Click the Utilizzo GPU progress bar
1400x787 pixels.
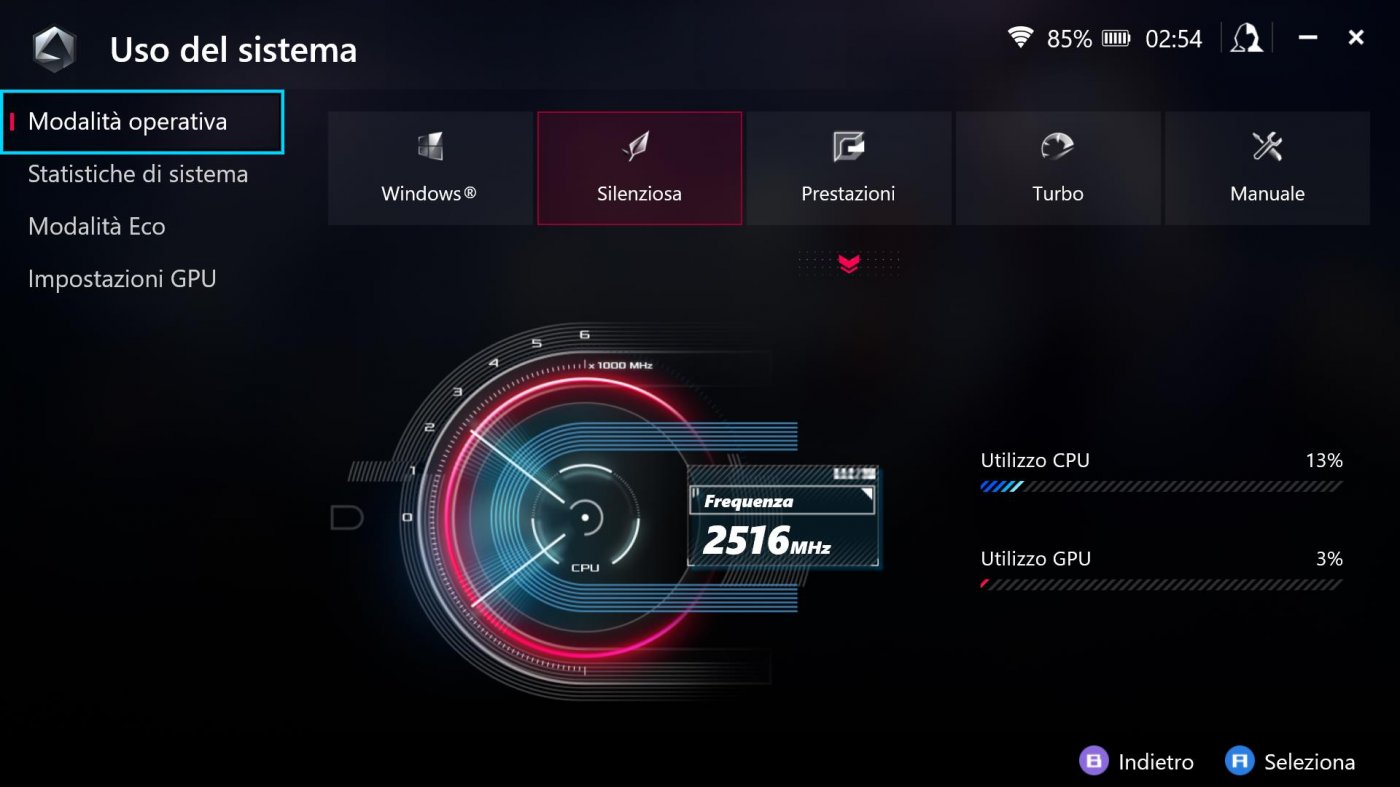[1162, 584]
